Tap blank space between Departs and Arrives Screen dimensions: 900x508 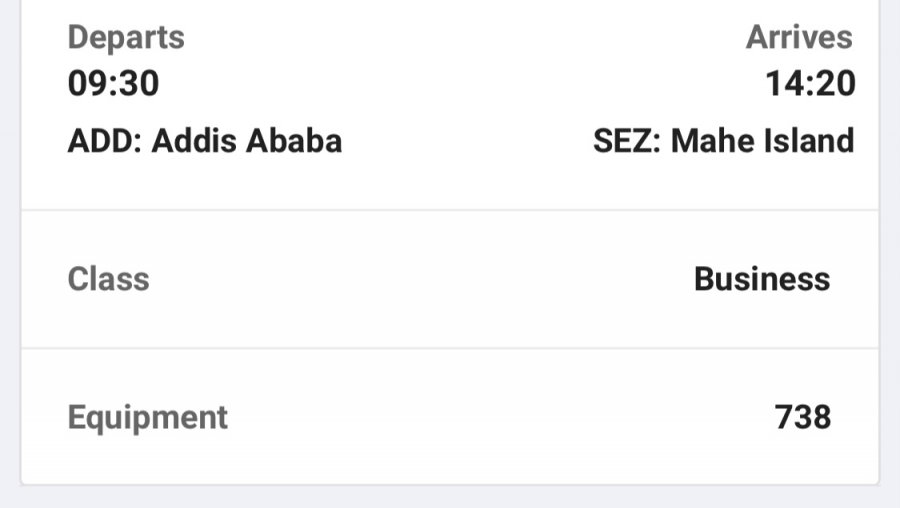(x=460, y=38)
